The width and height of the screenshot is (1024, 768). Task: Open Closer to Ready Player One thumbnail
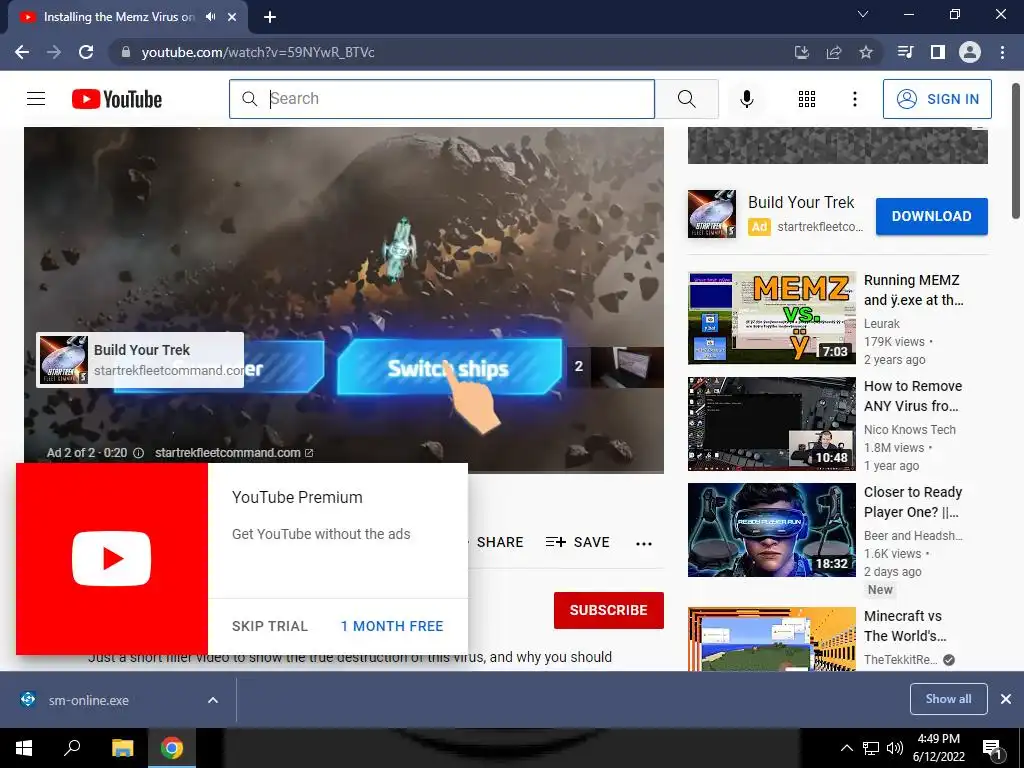pyautogui.click(x=772, y=530)
